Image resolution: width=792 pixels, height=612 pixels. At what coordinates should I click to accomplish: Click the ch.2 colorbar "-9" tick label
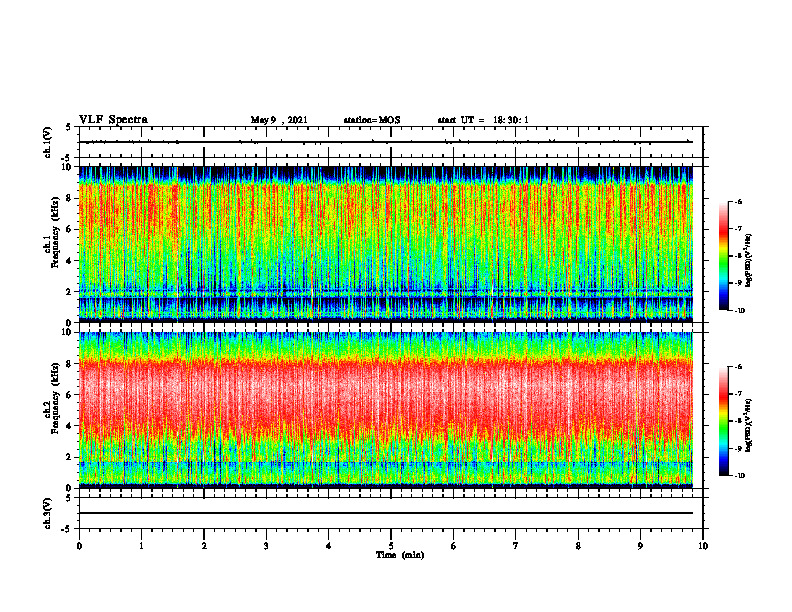point(738,448)
